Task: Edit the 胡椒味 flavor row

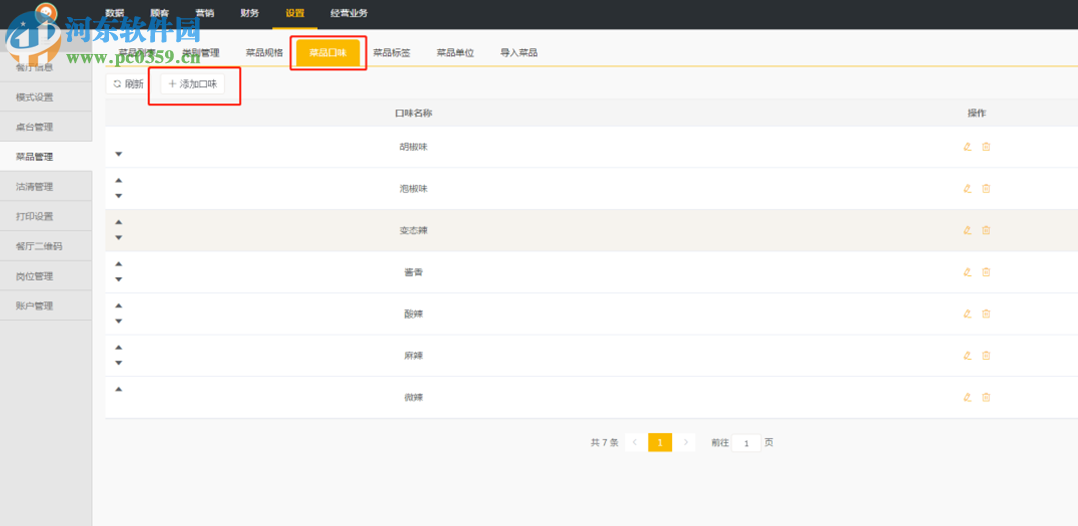Action: pos(967,146)
